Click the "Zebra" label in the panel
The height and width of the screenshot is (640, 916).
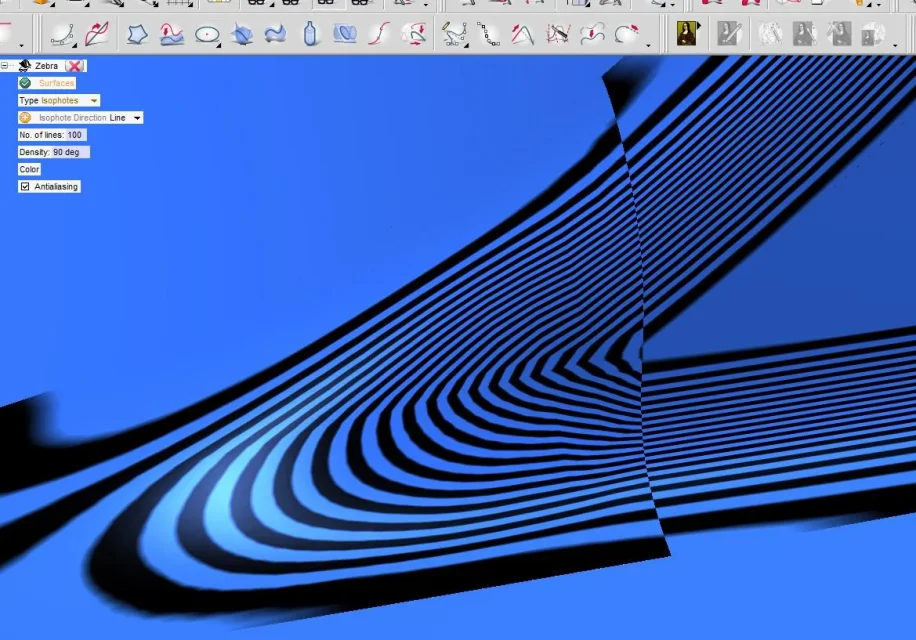click(46, 66)
